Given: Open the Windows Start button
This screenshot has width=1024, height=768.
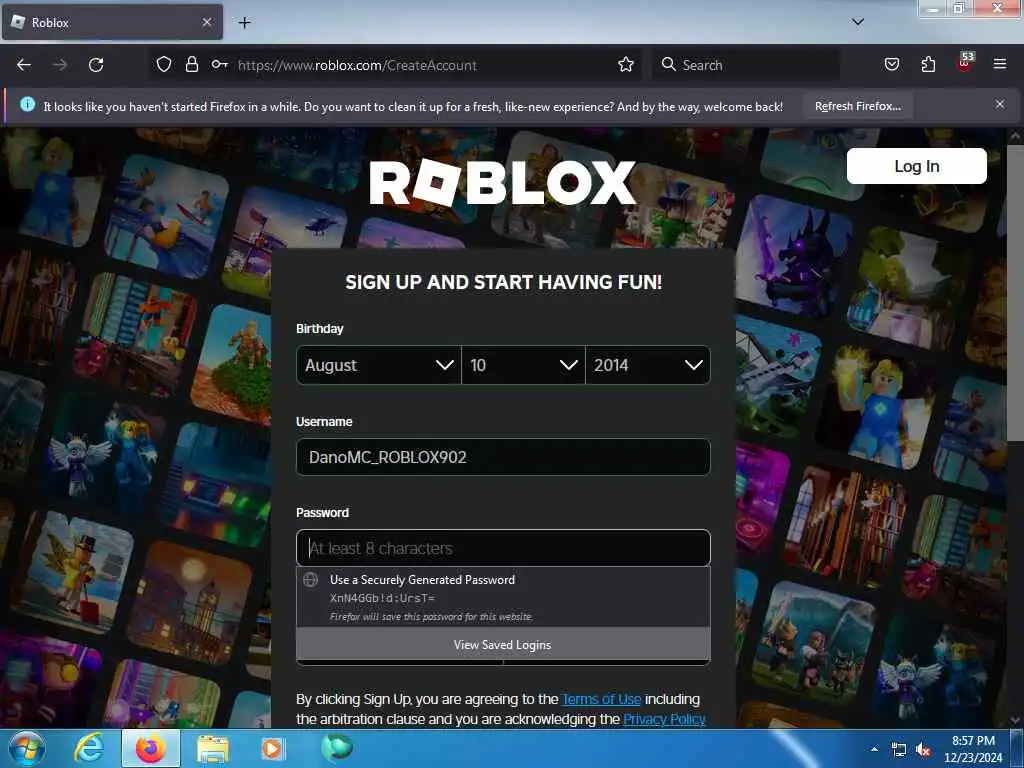Looking at the screenshot, I should coord(26,748).
